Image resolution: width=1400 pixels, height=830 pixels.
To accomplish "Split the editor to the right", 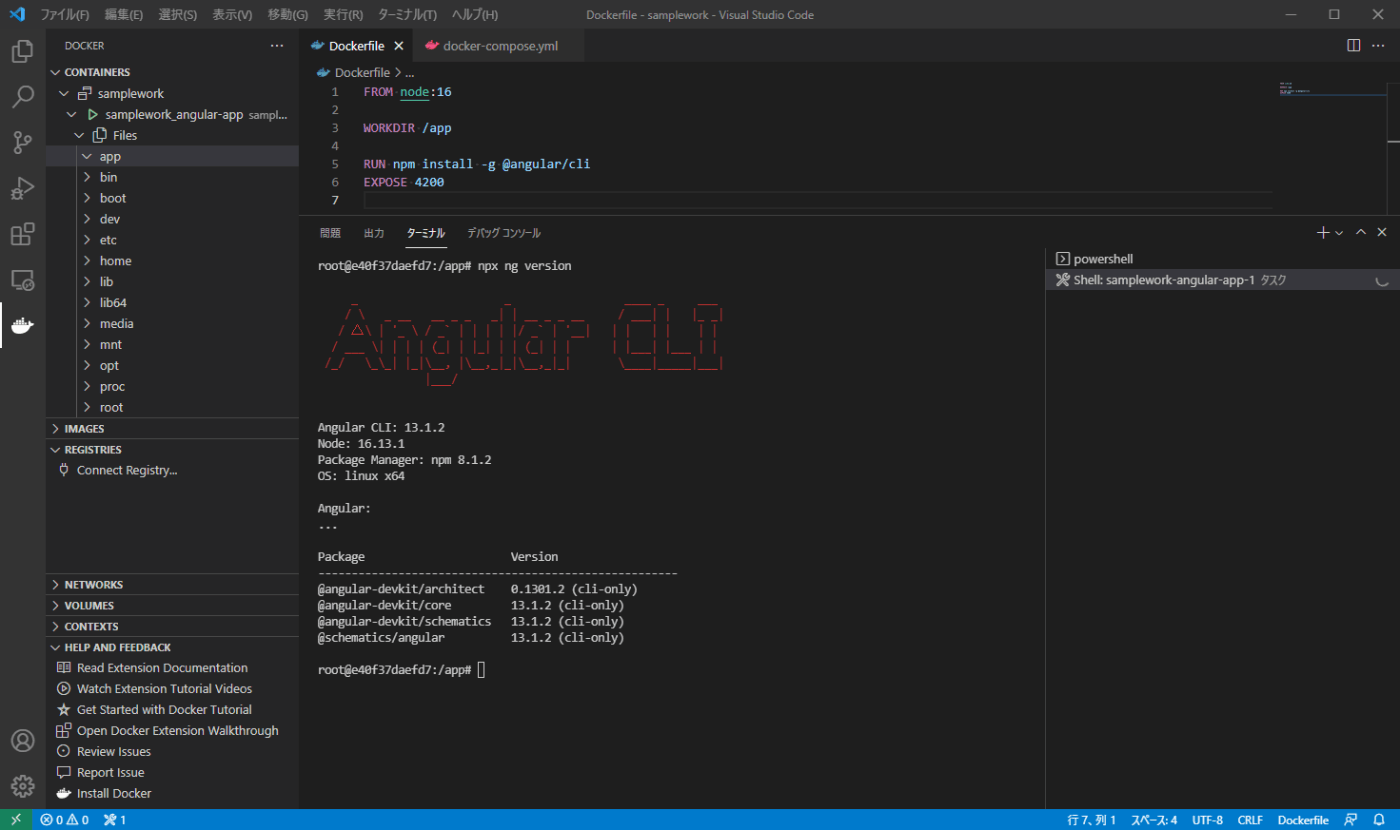I will pos(1353,45).
